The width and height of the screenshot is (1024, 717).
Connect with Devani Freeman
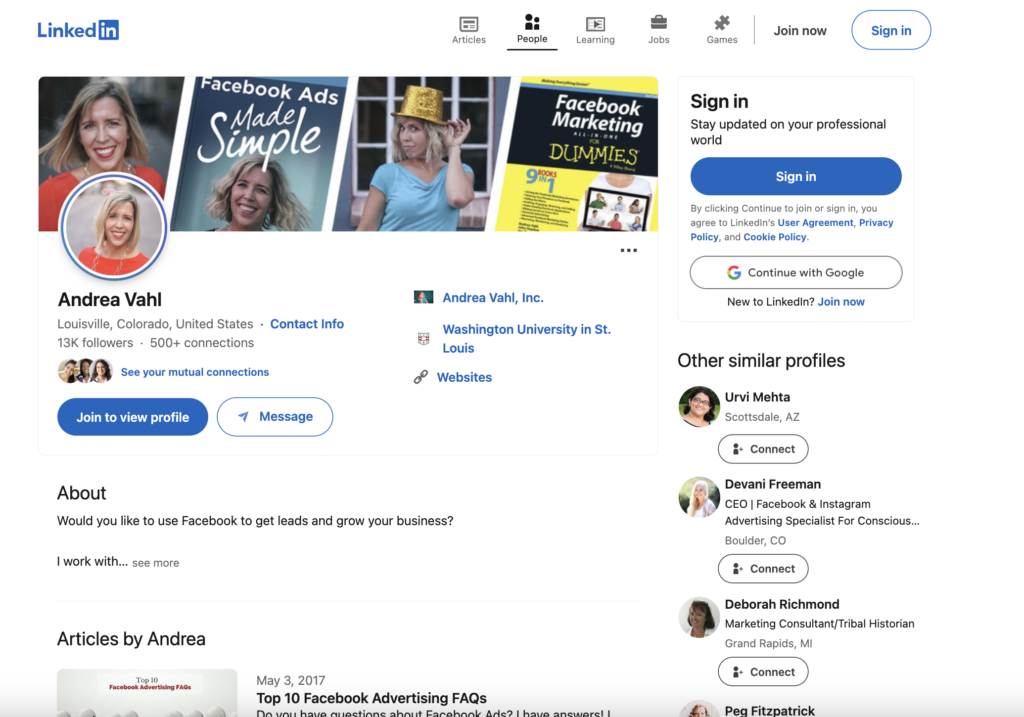coord(763,569)
